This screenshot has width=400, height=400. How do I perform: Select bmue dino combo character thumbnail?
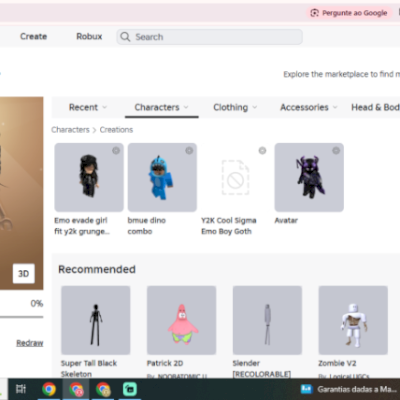pyautogui.click(x=162, y=177)
